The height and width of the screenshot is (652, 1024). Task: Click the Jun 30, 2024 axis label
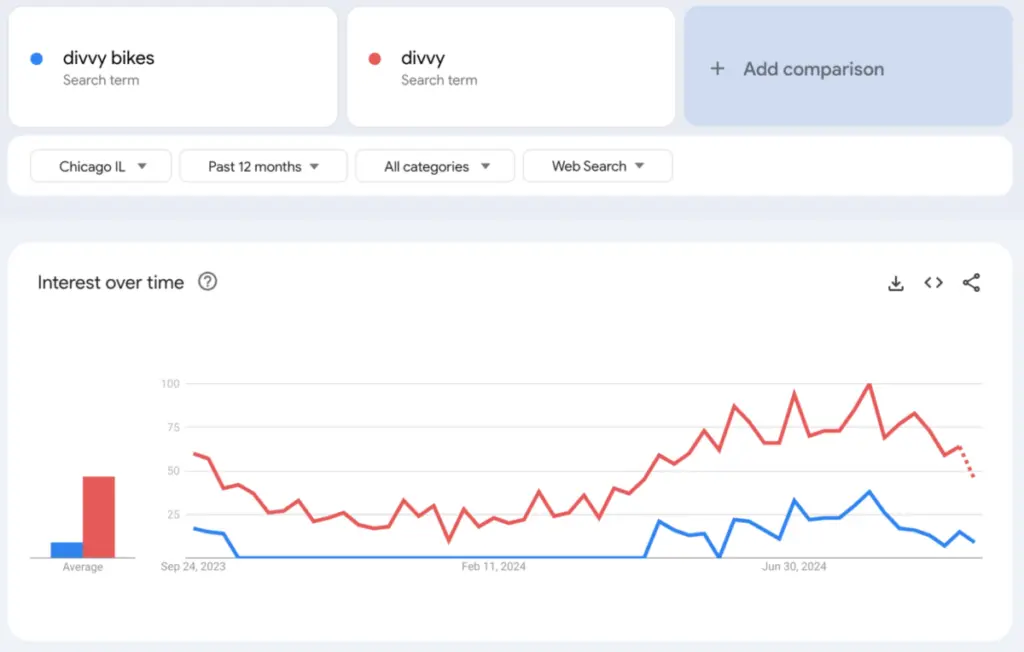[794, 567]
